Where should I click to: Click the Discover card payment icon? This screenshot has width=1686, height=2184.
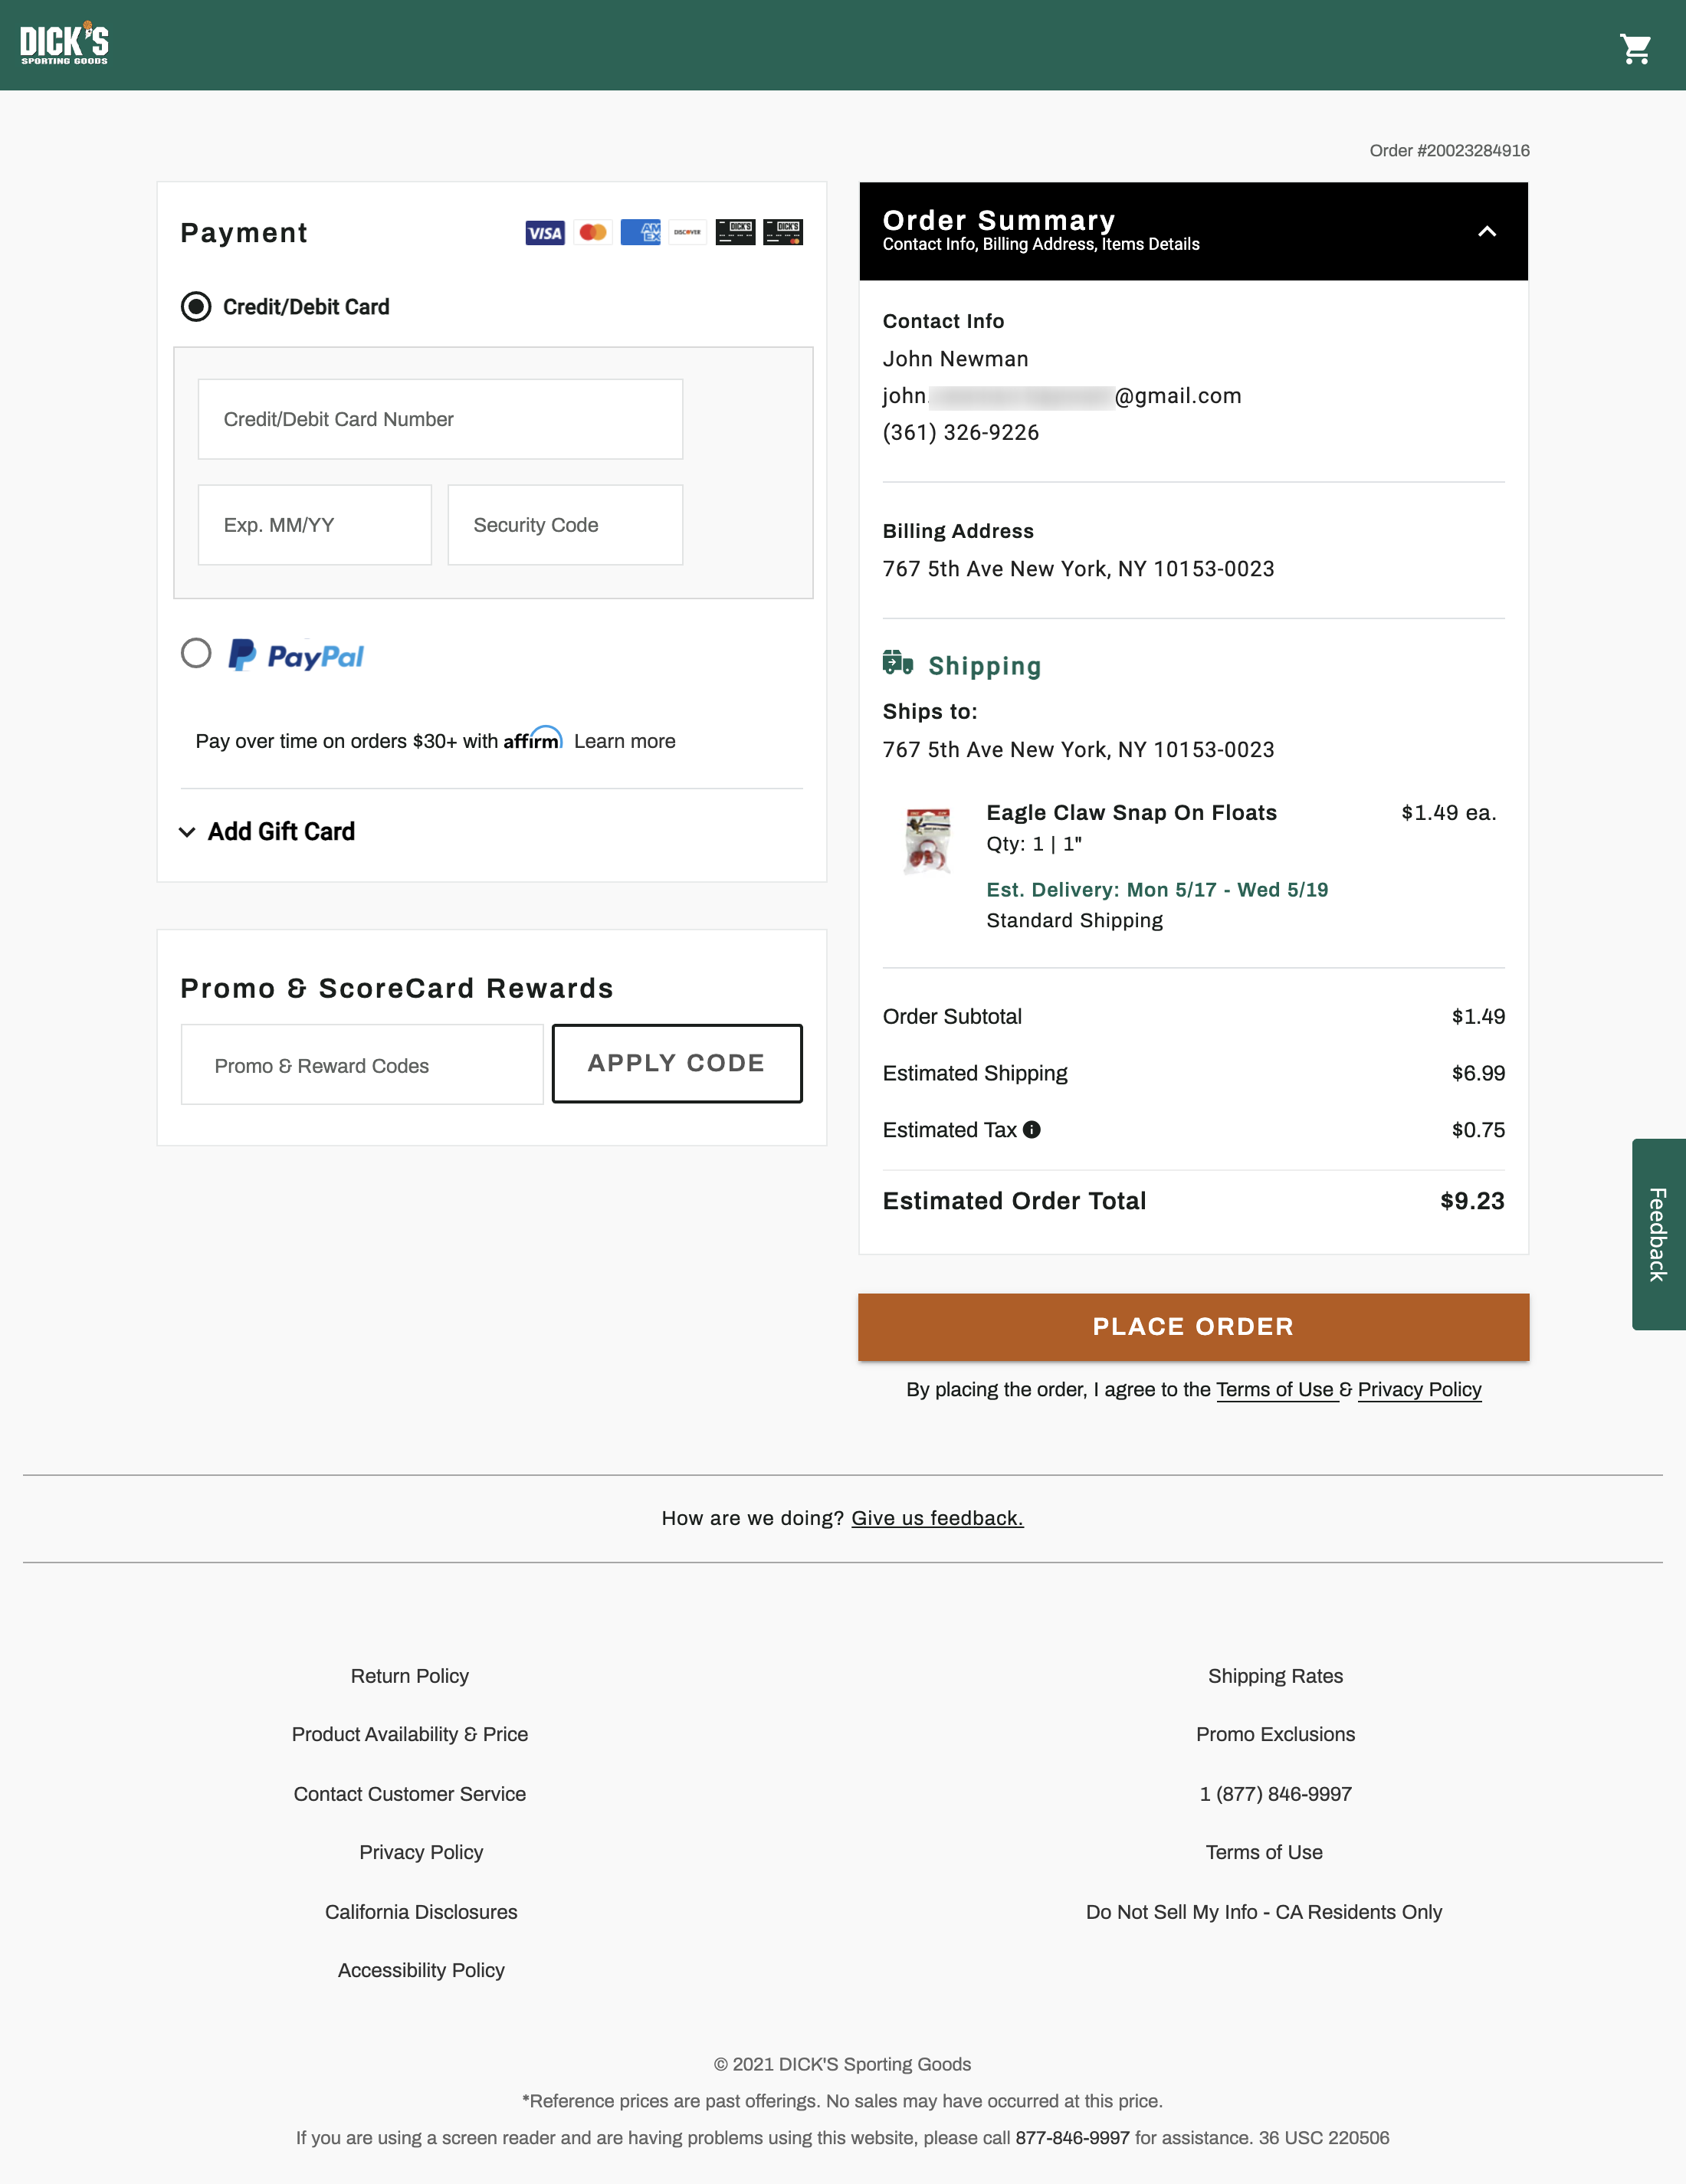point(687,232)
